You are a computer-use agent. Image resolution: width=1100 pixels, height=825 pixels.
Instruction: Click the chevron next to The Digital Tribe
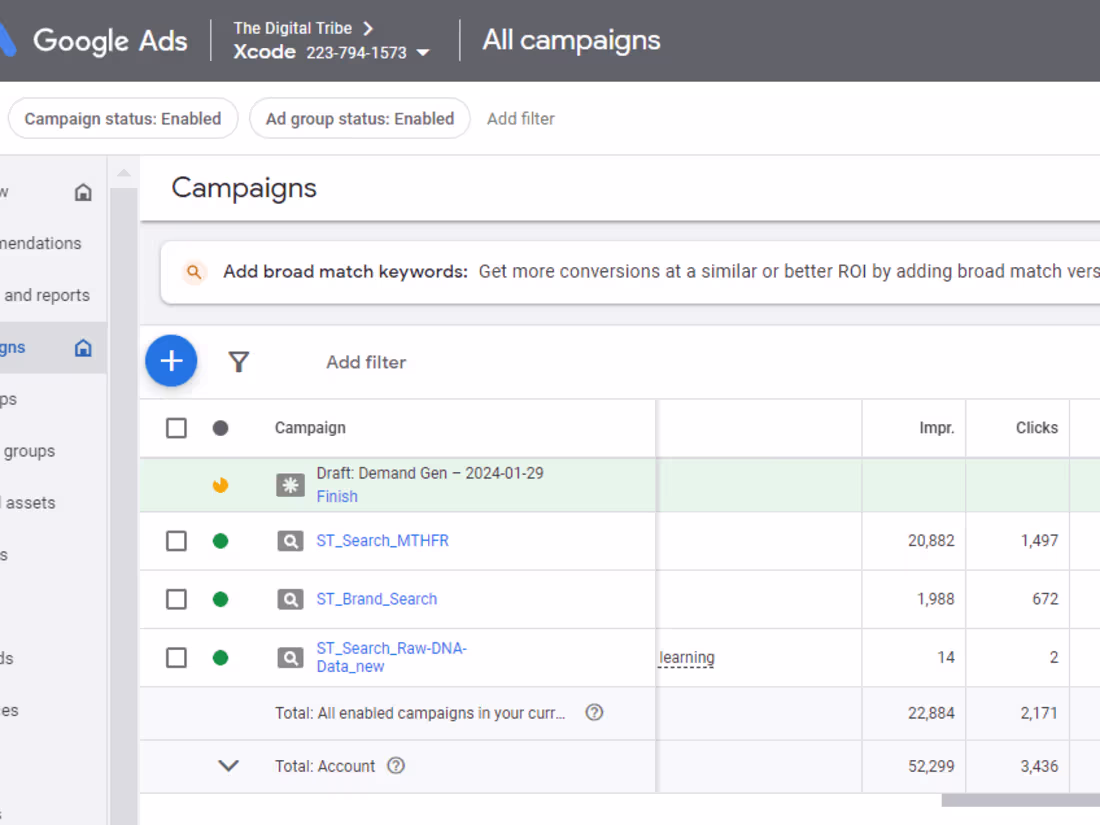pyautogui.click(x=368, y=29)
